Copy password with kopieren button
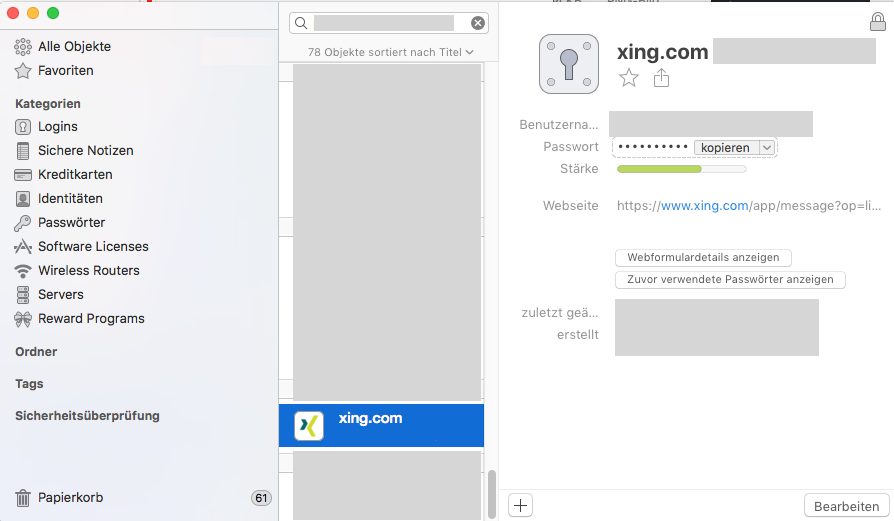The width and height of the screenshot is (894, 521). click(x=725, y=148)
